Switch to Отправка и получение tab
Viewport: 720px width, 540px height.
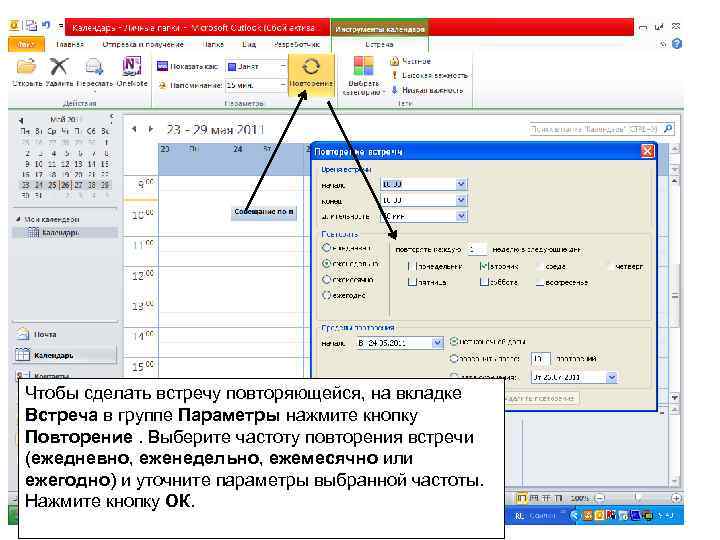143,45
